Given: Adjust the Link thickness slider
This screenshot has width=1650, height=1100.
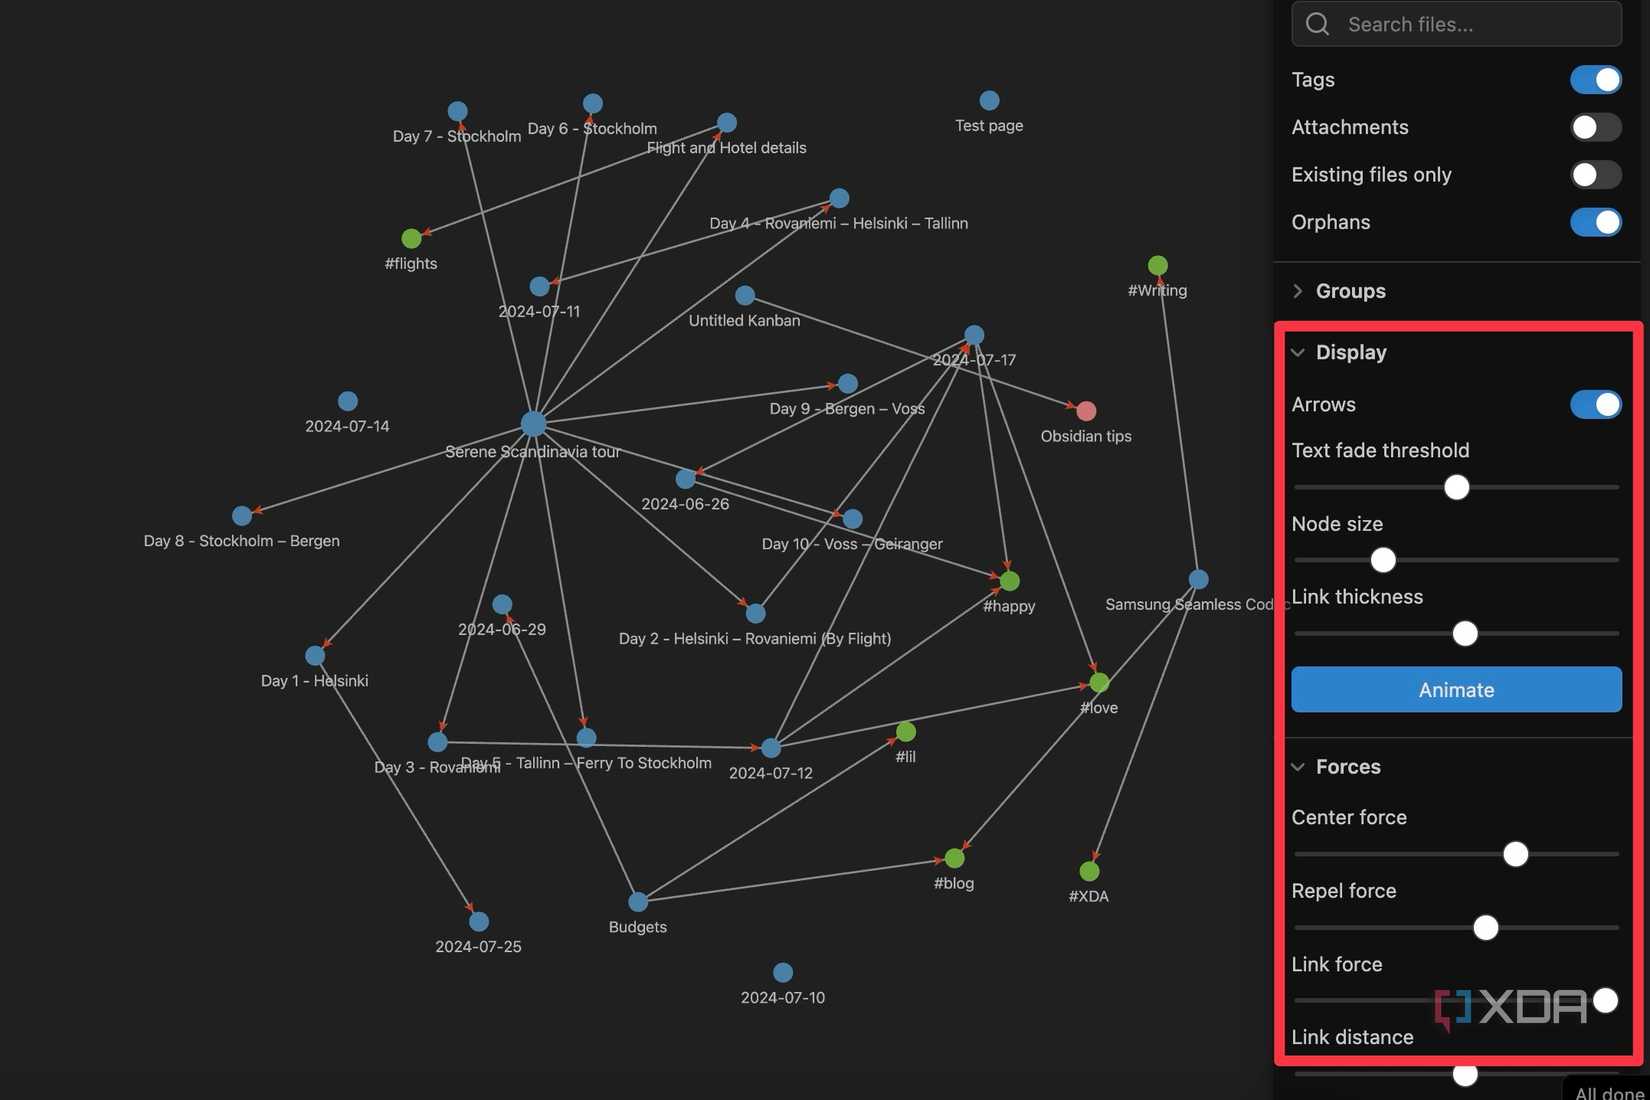Looking at the screenshot, I should pyautogui.click(x=1464, y=633).
